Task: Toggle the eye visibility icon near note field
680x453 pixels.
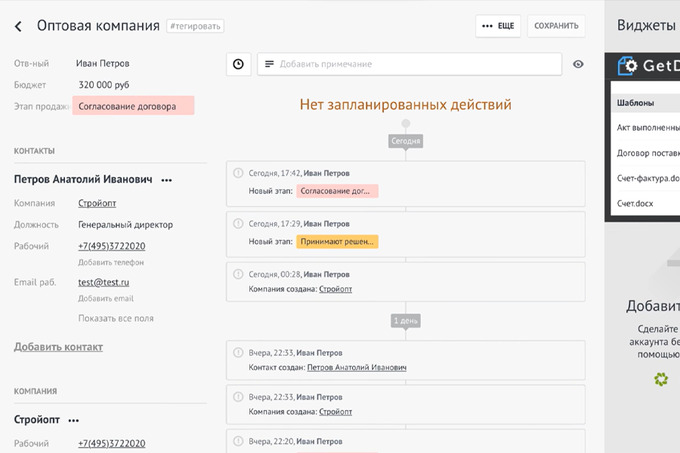Action: tap(578, 64)
